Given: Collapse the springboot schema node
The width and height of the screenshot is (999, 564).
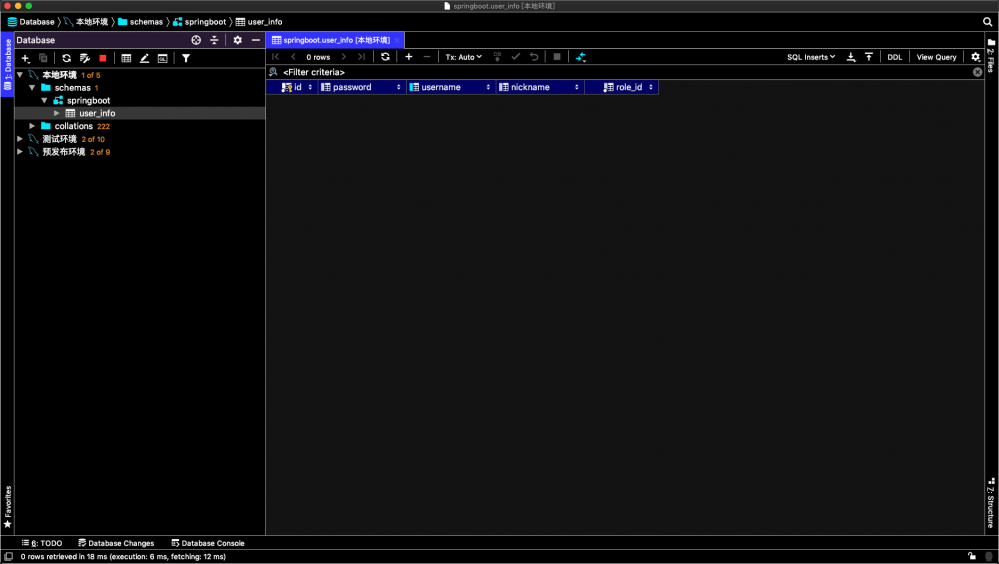Looking at the screenshot, I should (x=44, y=100).
